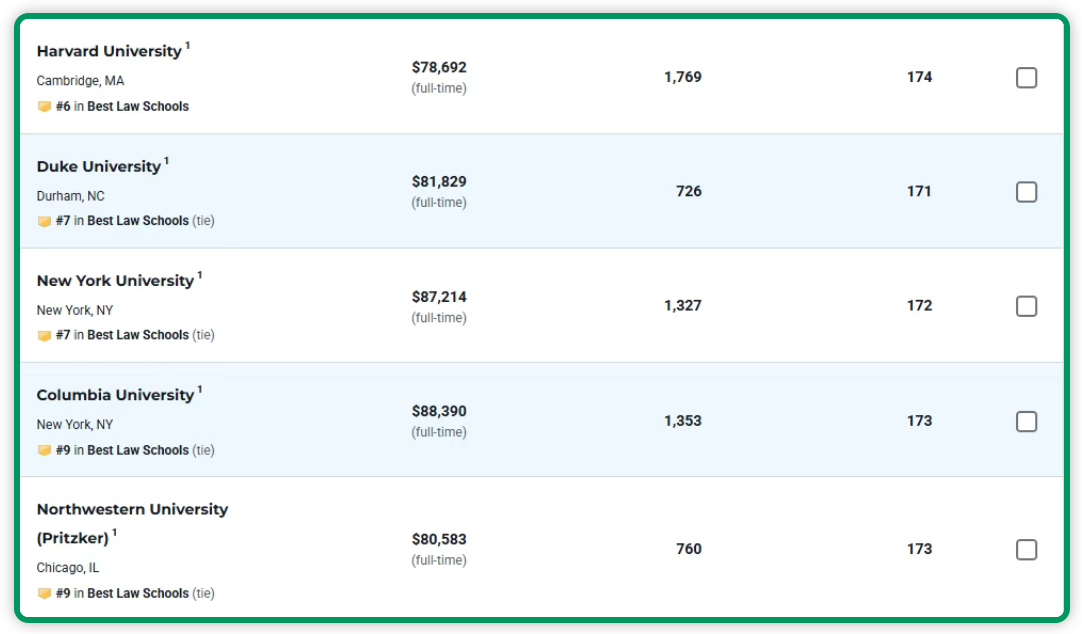Click the ranking badge icon under Duke University
Image resolution: width=1082 pixels, height=634 pixels.
[44, 221]
